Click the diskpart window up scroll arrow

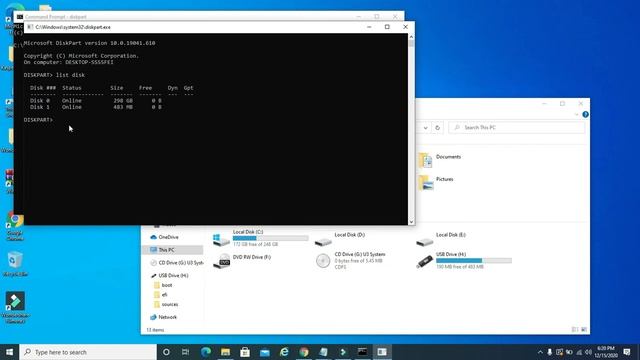click(x=411, y=37)
